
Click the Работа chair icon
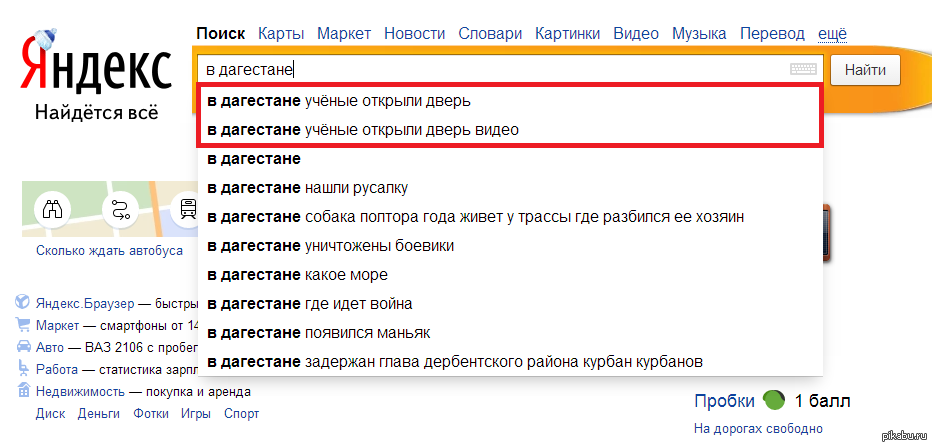point(23,368)
